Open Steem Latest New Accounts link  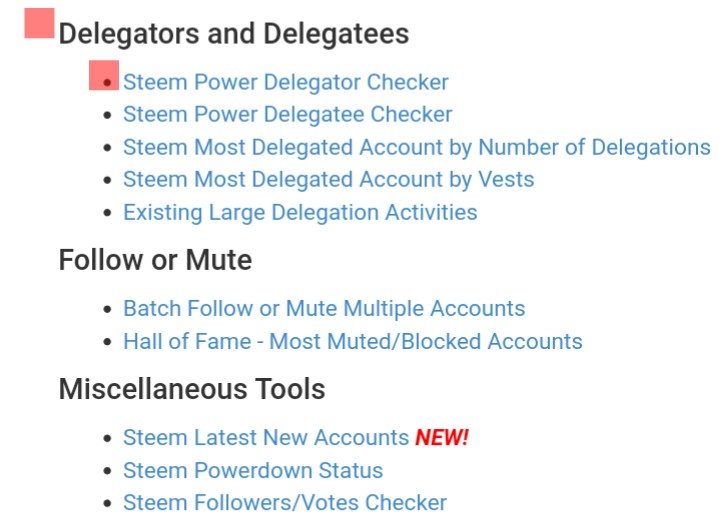click(x=266, y=438)
